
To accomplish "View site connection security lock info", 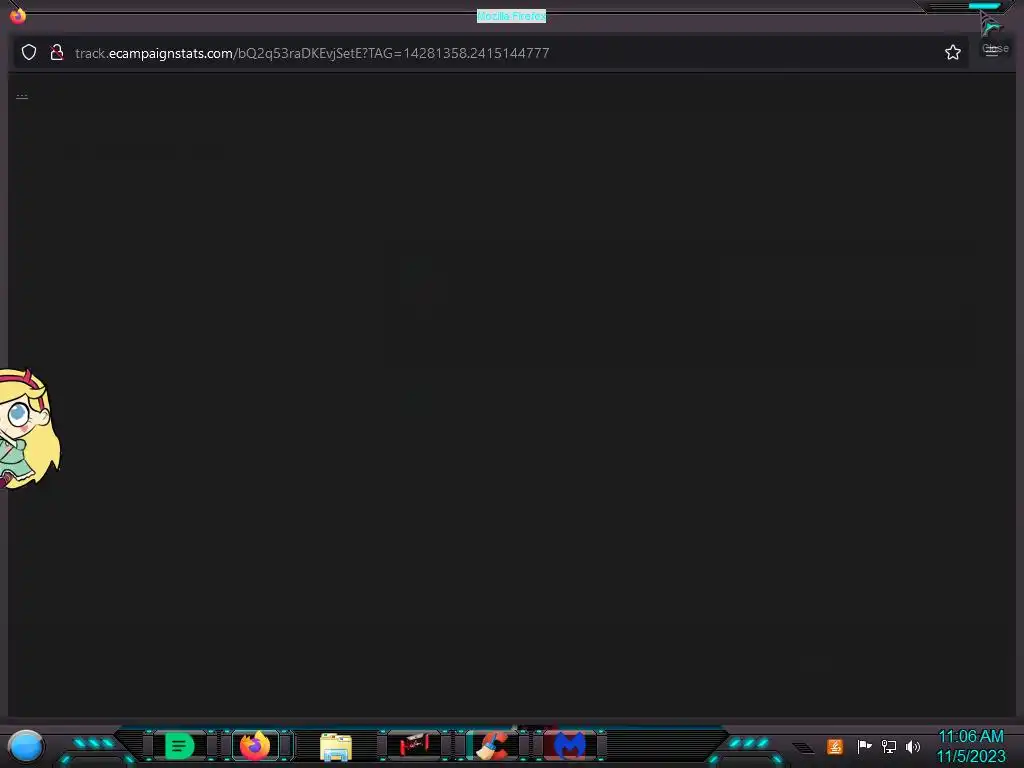I will pyautogui.click(x=57, y=52).
